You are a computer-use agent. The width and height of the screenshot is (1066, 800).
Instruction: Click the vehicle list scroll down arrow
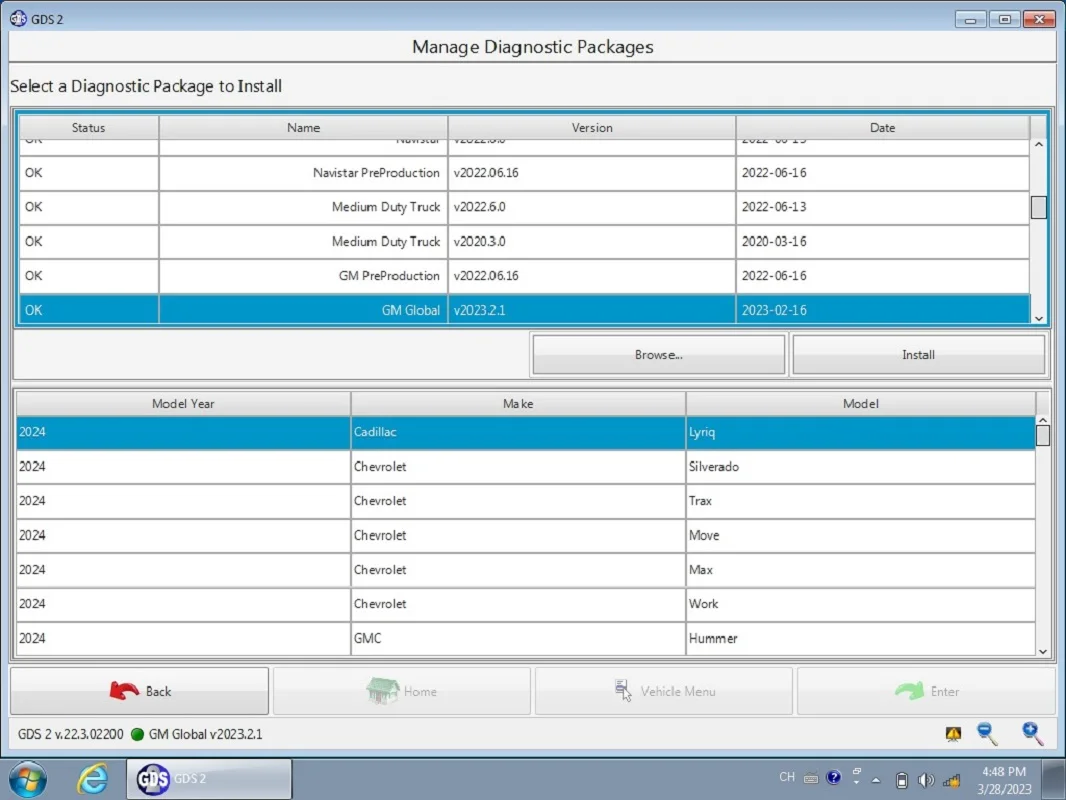[x=1043, y=651]
